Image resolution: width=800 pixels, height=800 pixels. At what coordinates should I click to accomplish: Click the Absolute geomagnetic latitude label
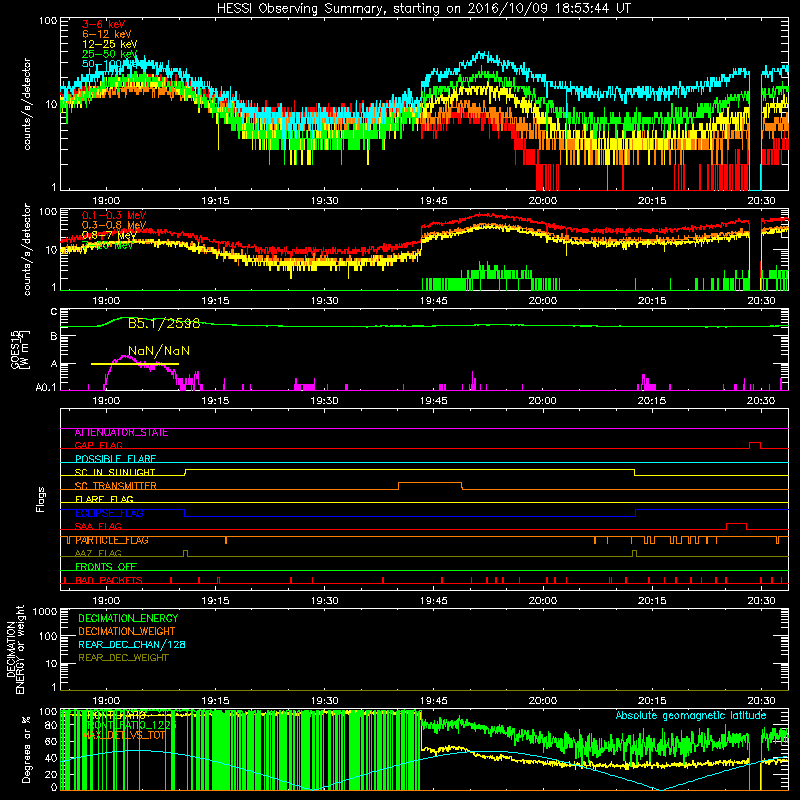coord(691,716)
